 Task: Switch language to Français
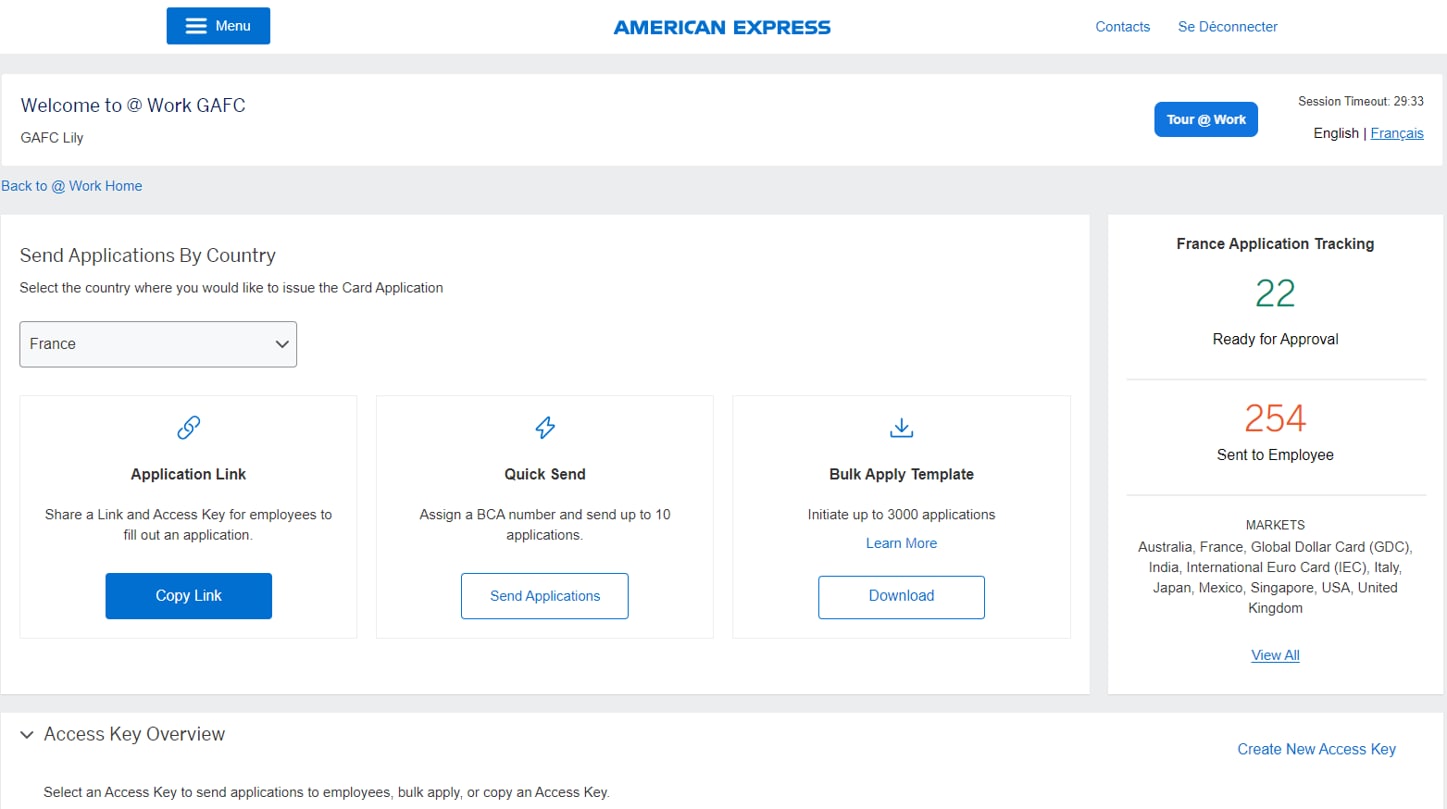point(1396,133)
